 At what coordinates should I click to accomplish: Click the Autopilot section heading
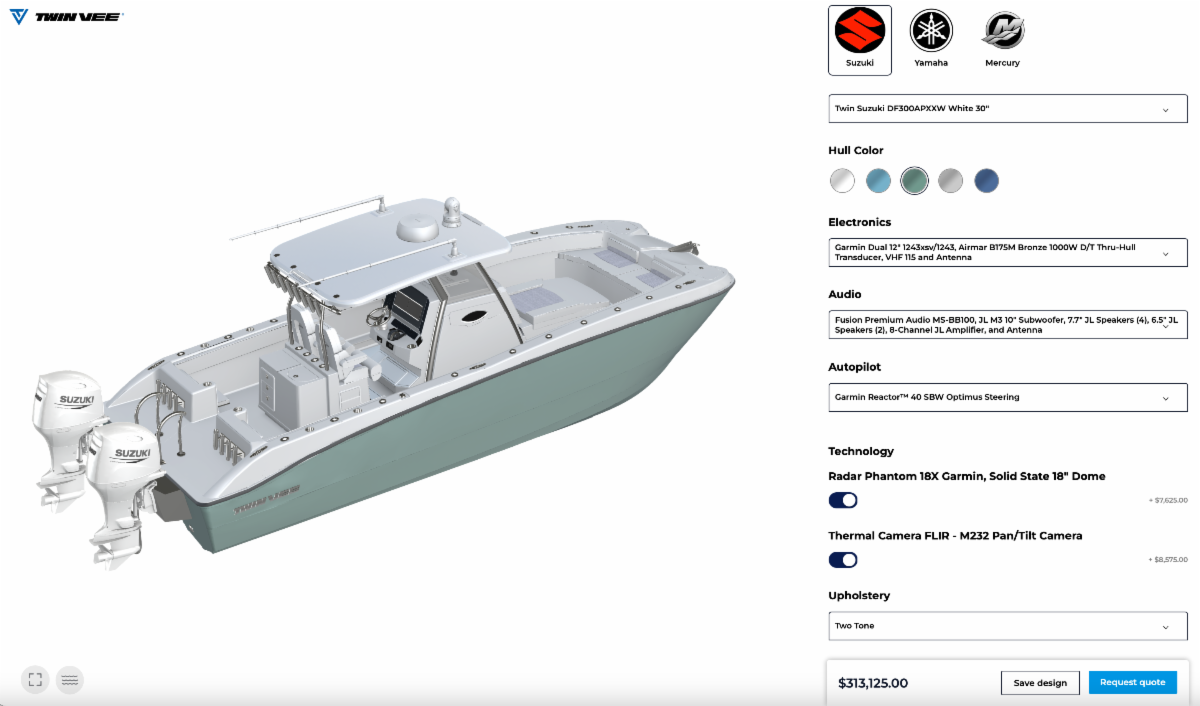point(855,367)
